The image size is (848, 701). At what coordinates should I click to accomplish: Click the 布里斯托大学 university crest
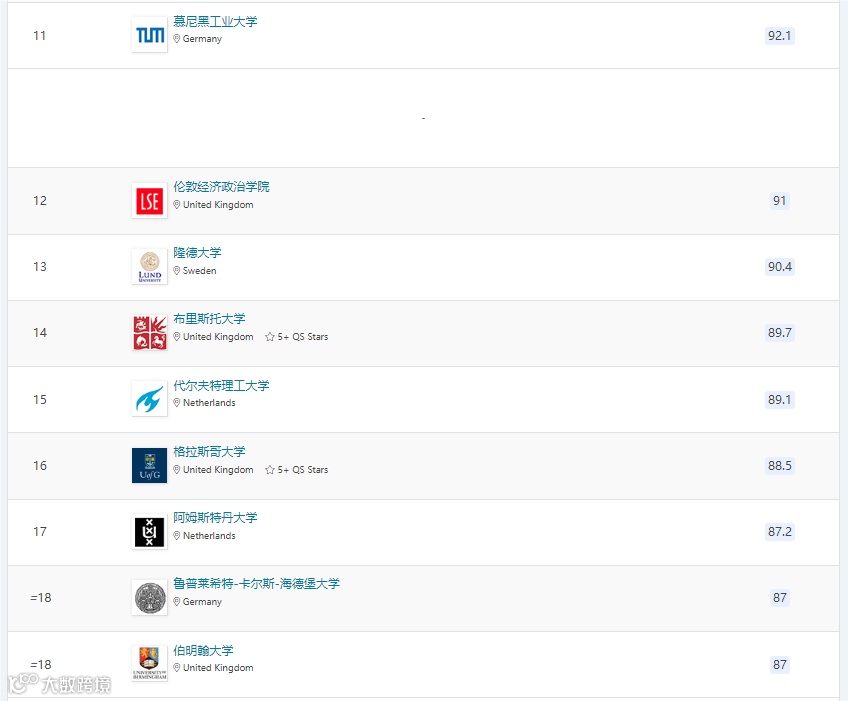tap(149, 332)
